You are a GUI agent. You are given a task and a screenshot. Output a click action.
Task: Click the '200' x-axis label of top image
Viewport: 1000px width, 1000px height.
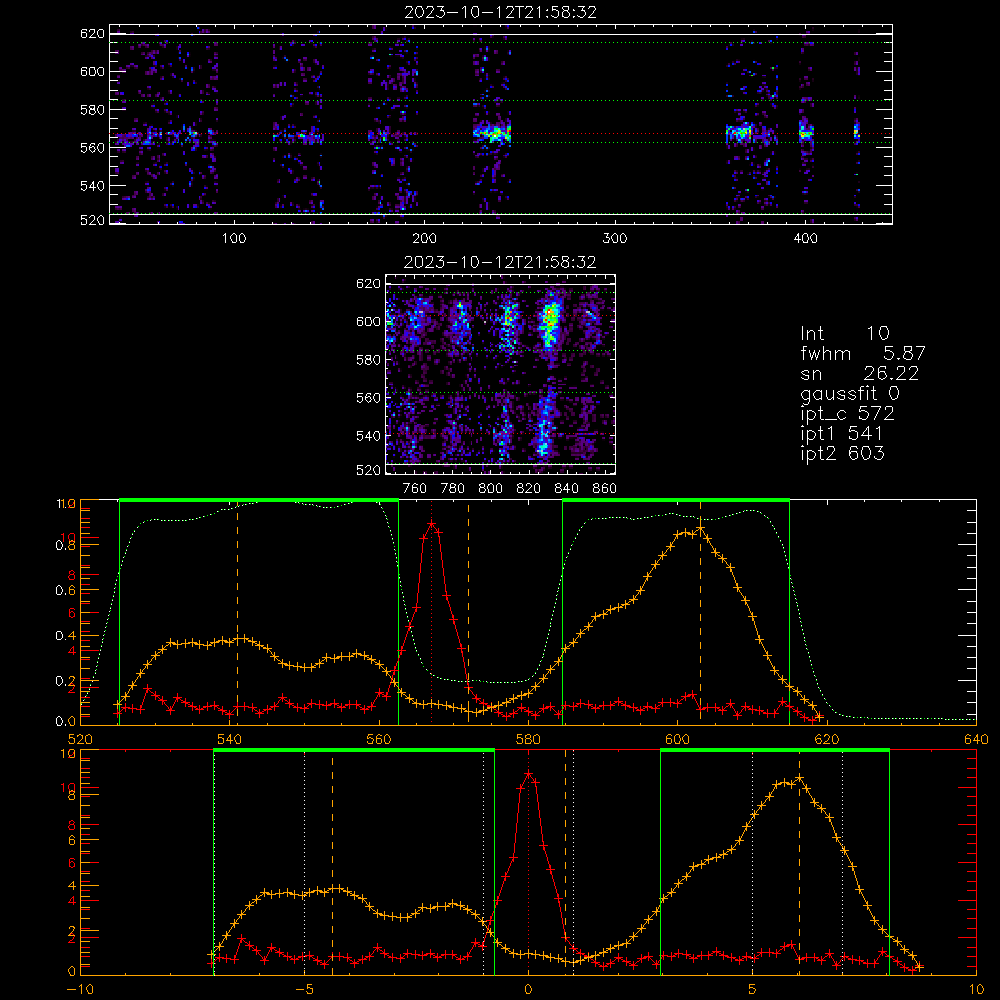coord(425,239)
